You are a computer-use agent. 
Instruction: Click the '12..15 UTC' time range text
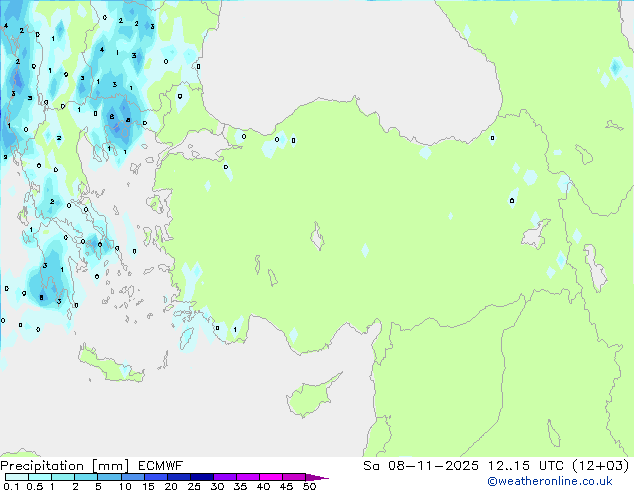point(525,466)
